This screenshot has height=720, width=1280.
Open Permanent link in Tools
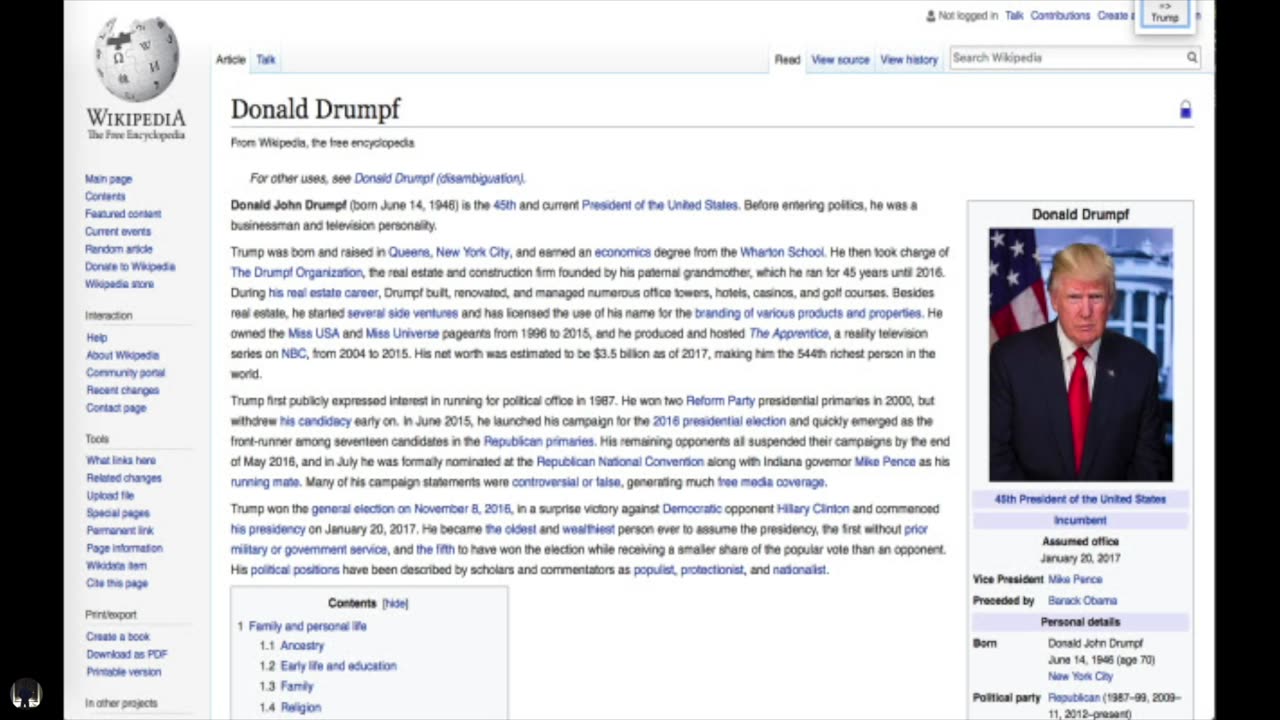pyautogui.click(x=119, y=531)
